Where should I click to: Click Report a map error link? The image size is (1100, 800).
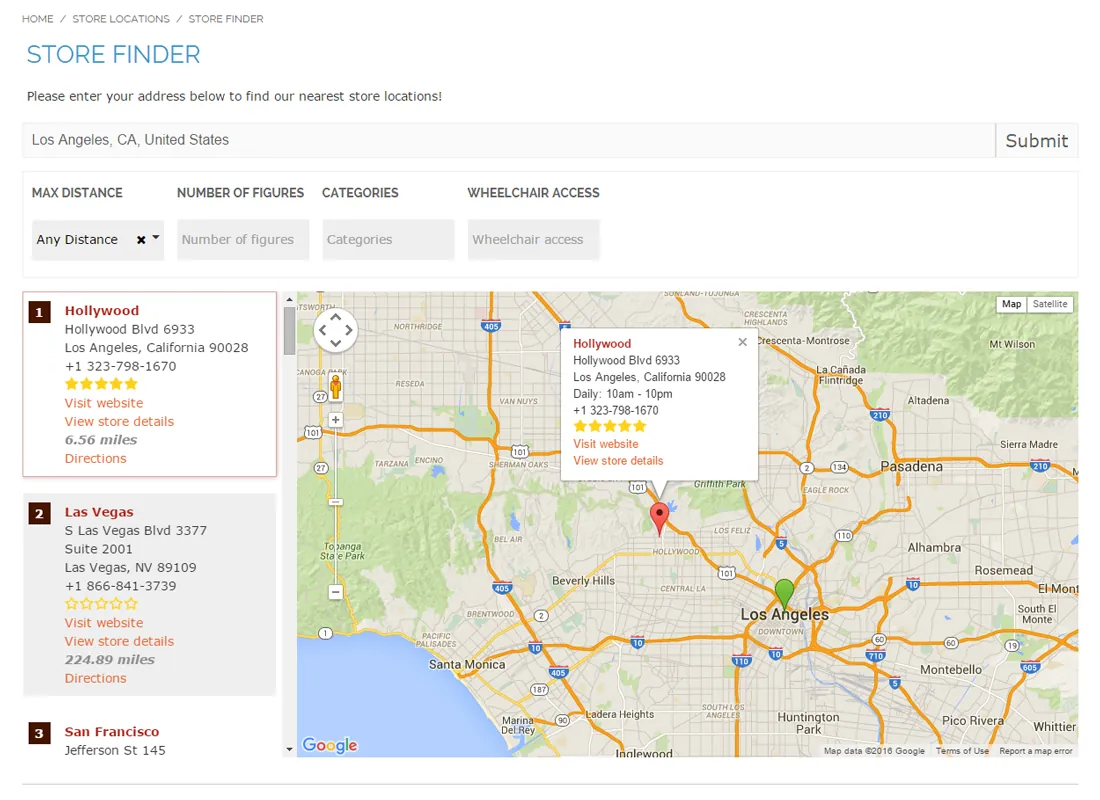point(1035,751)
